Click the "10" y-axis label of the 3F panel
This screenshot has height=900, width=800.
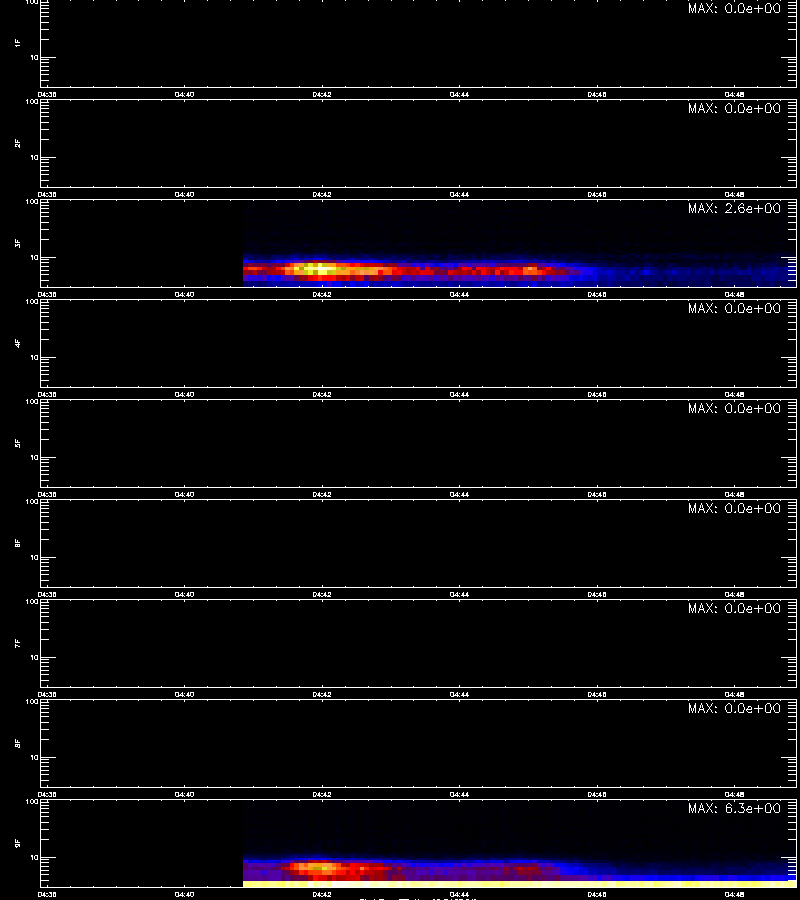(34, 258)
